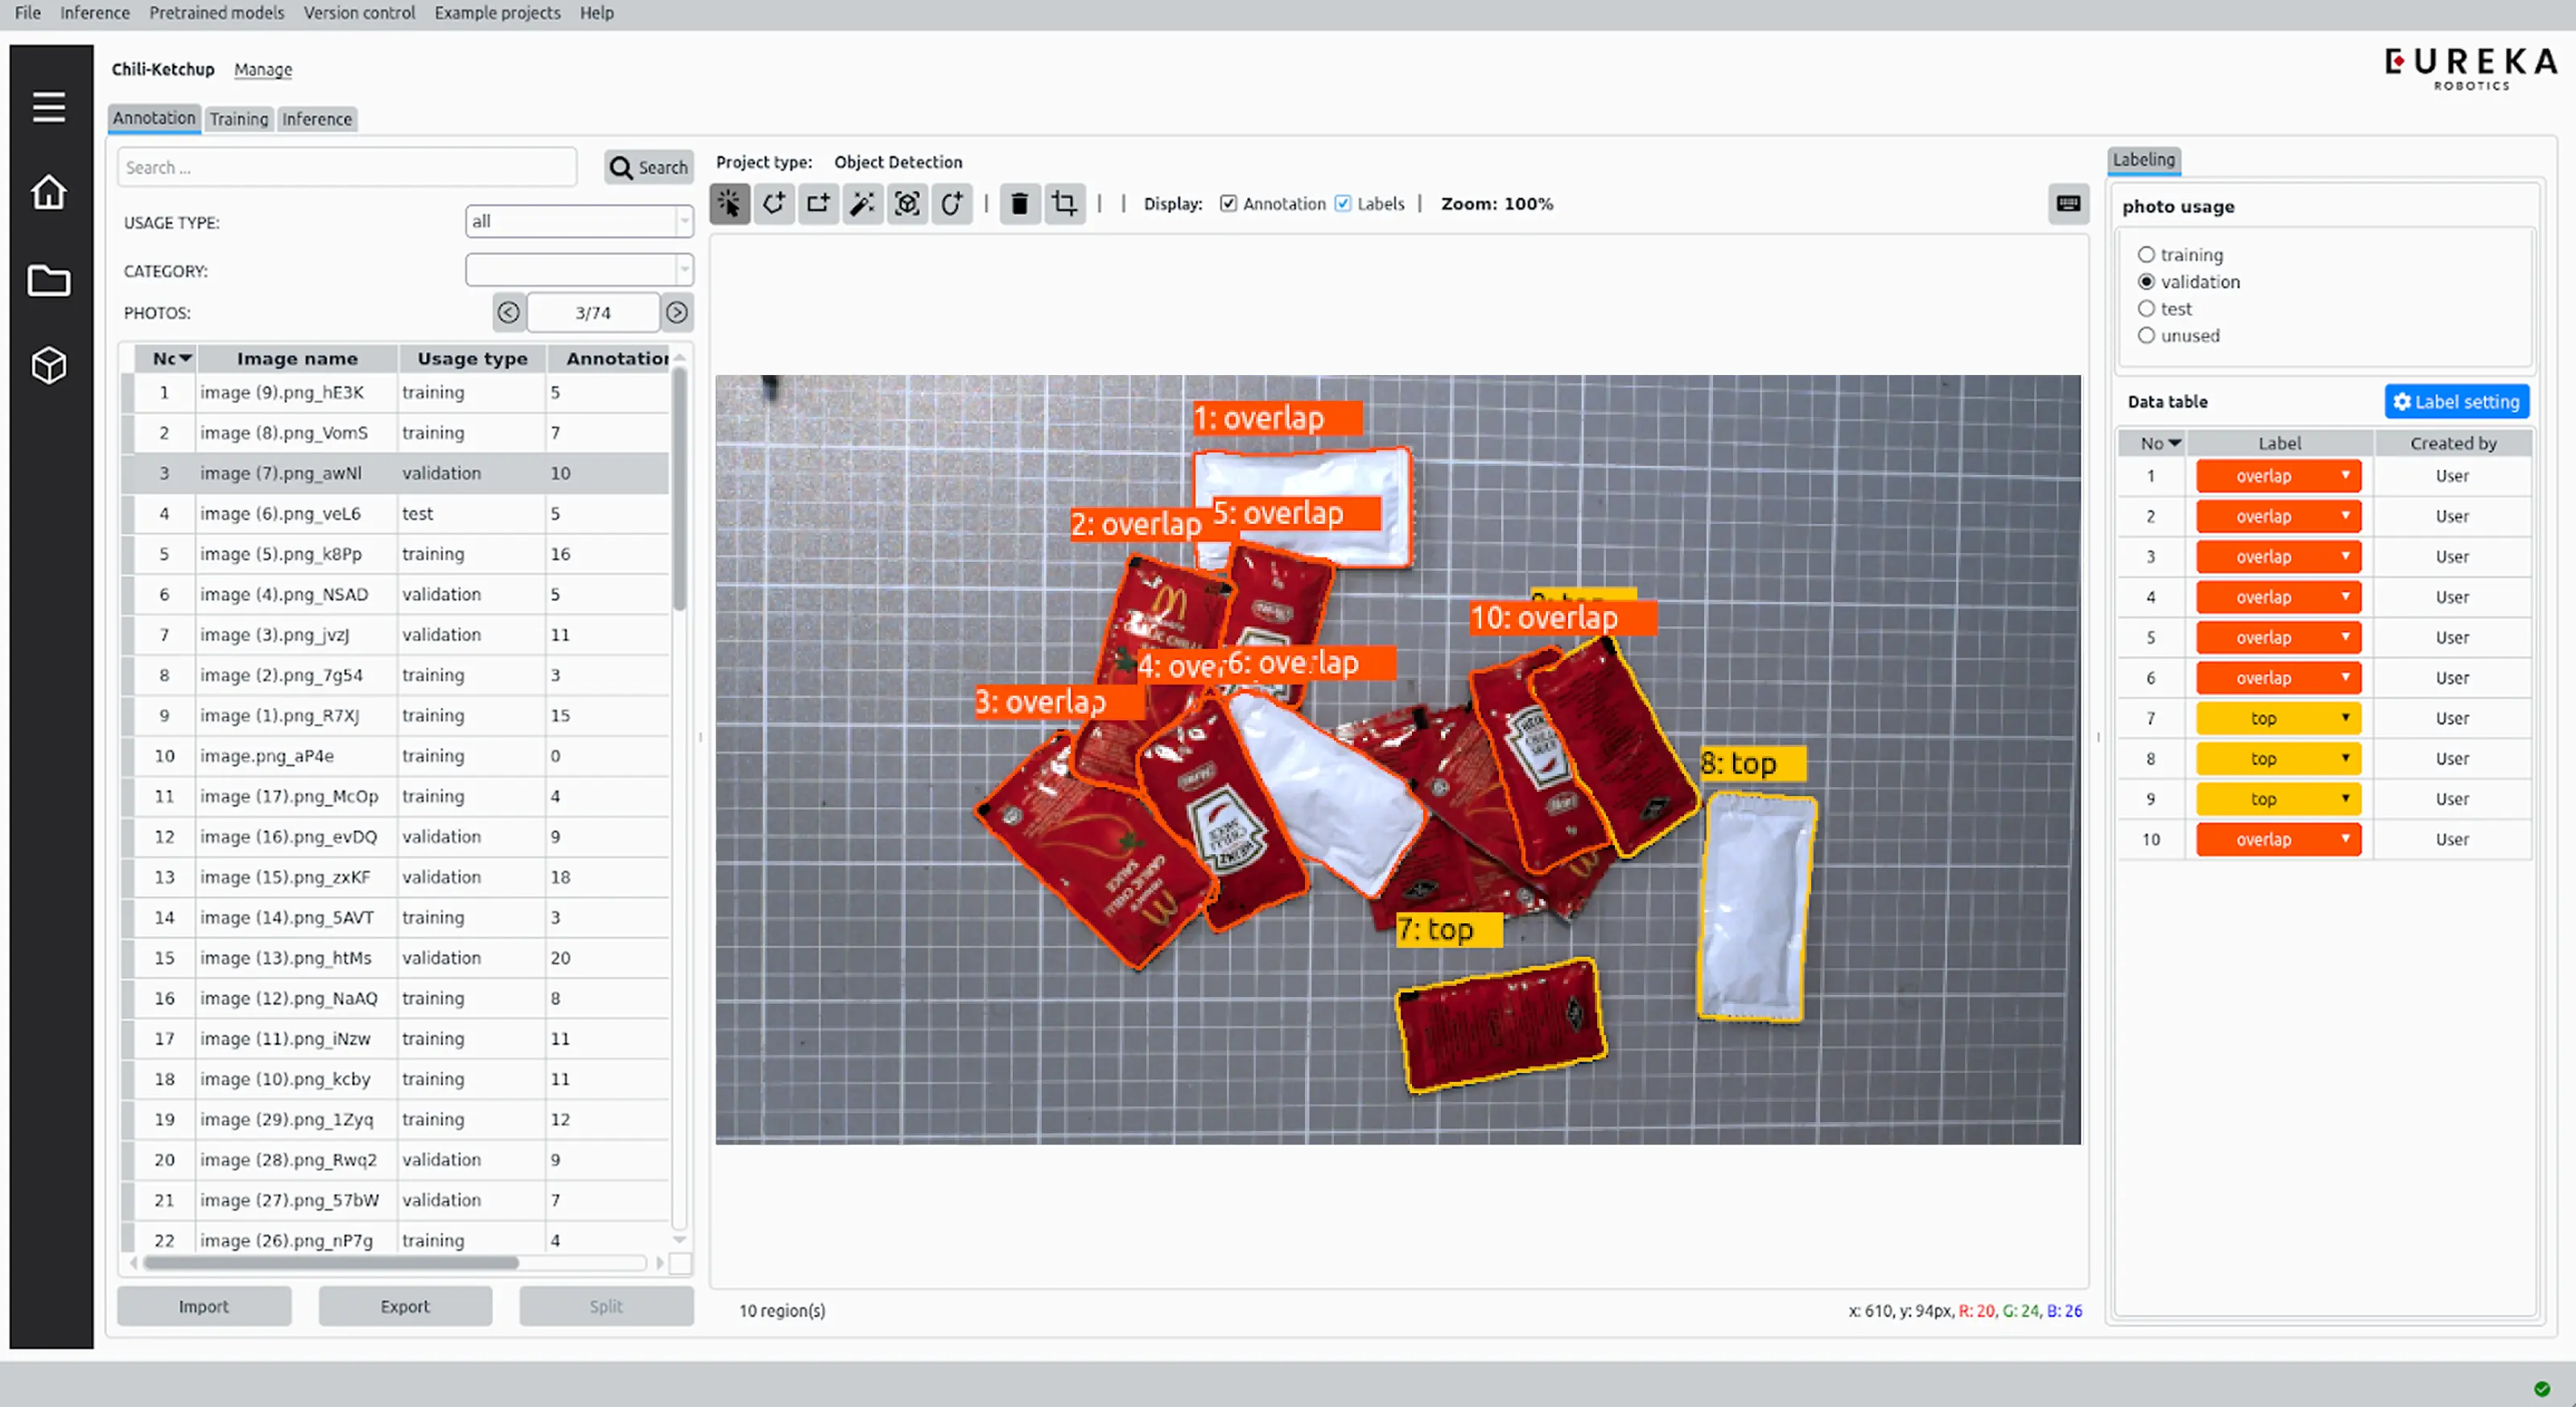
Task: Go to next photo arrow
Action: click(x=677, y=313)
